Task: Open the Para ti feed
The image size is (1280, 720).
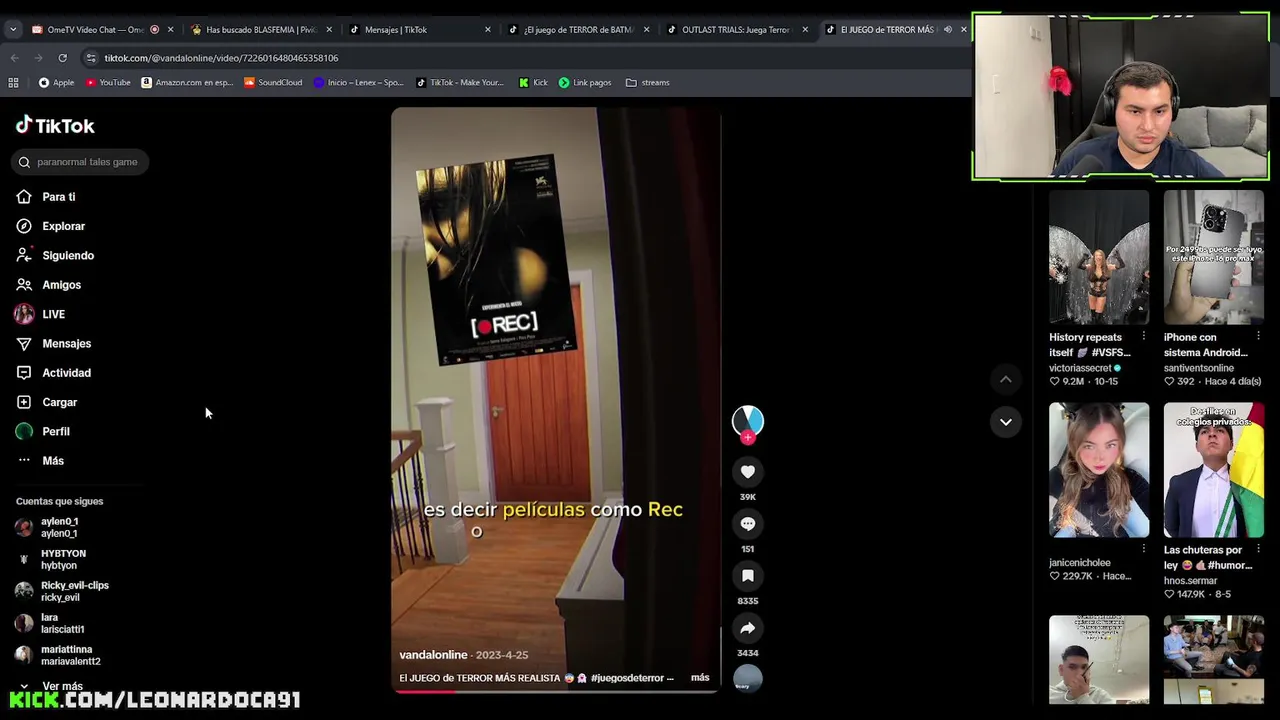Action: pyautogui.click(x=46, y=197)
